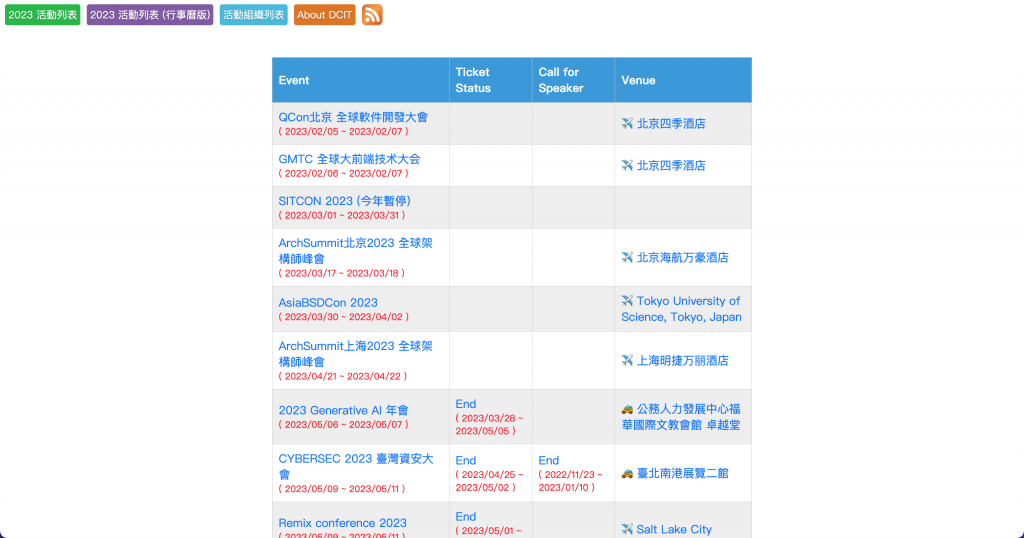Click the Event column header
1024x538 pixels.
click(x=360, y=80)
